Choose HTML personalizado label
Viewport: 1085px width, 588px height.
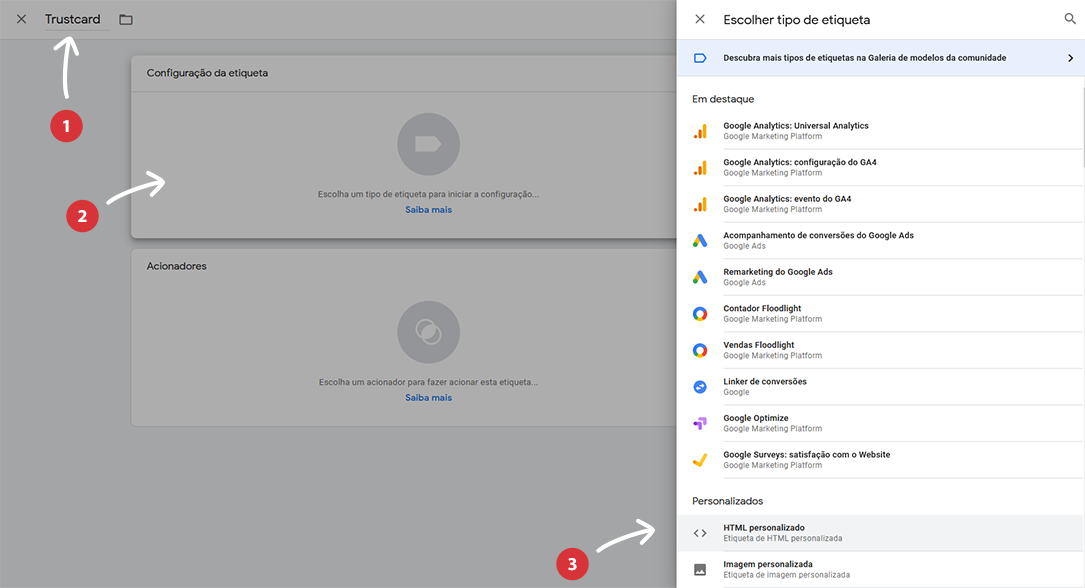[764, 528]
